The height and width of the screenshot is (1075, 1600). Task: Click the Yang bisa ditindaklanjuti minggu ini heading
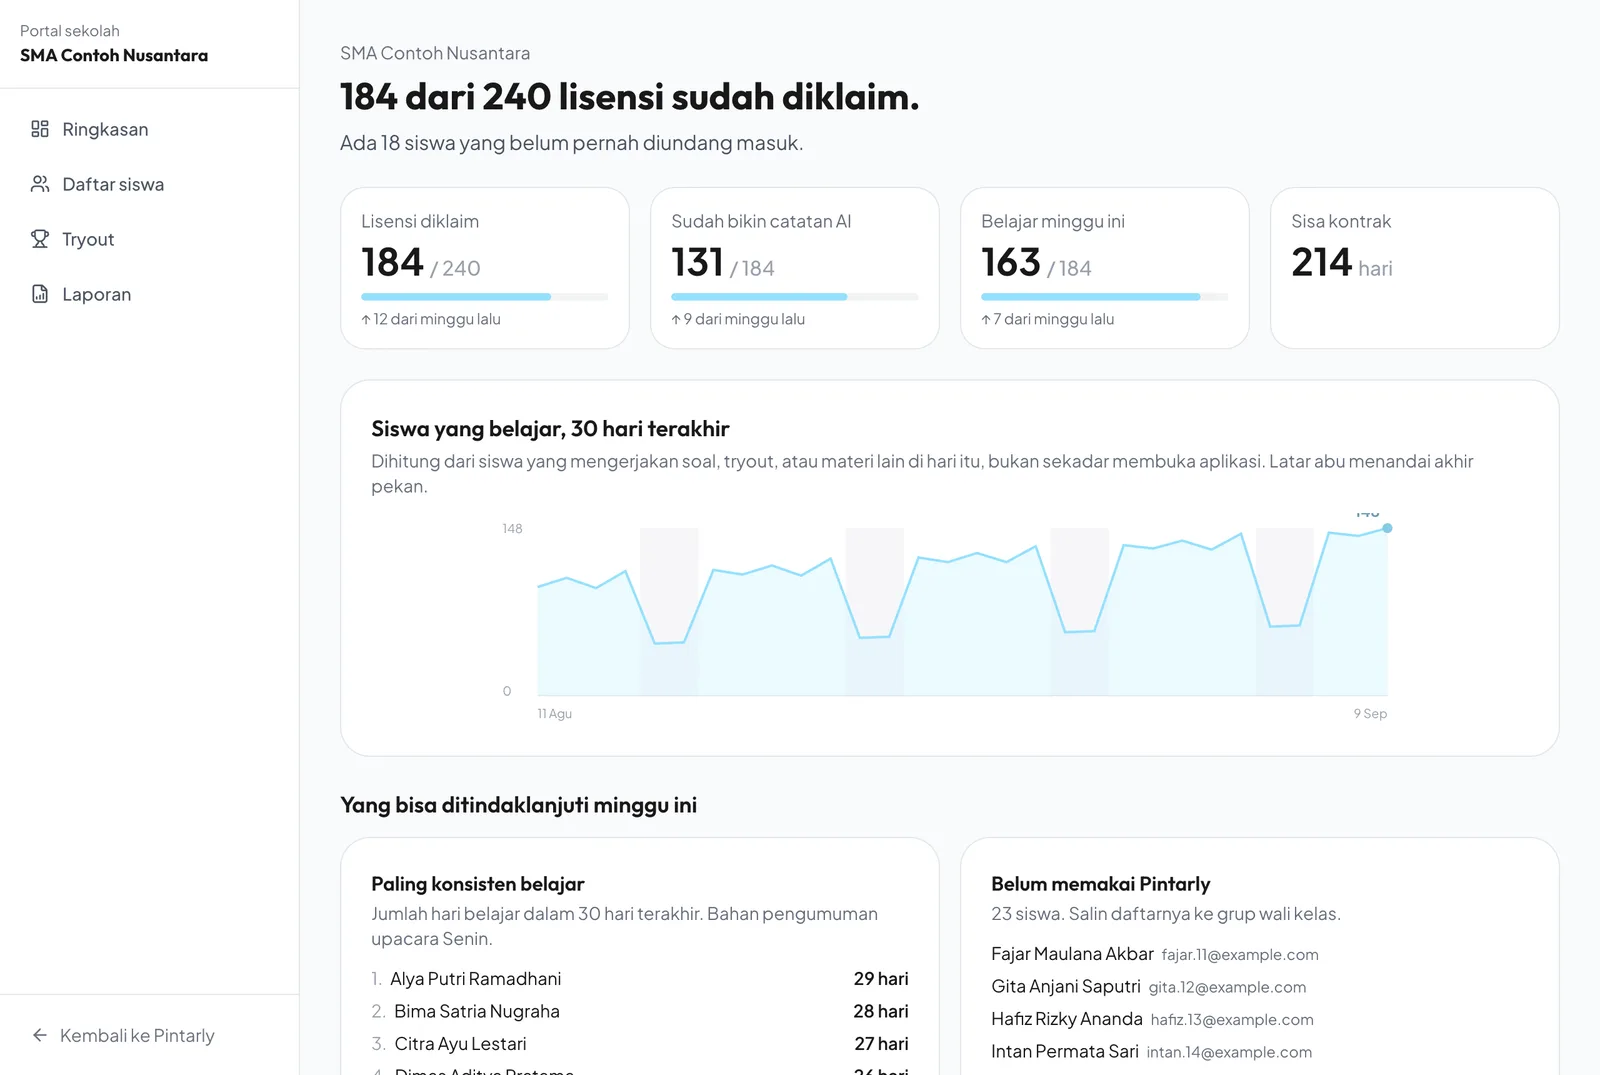(518, 805)
